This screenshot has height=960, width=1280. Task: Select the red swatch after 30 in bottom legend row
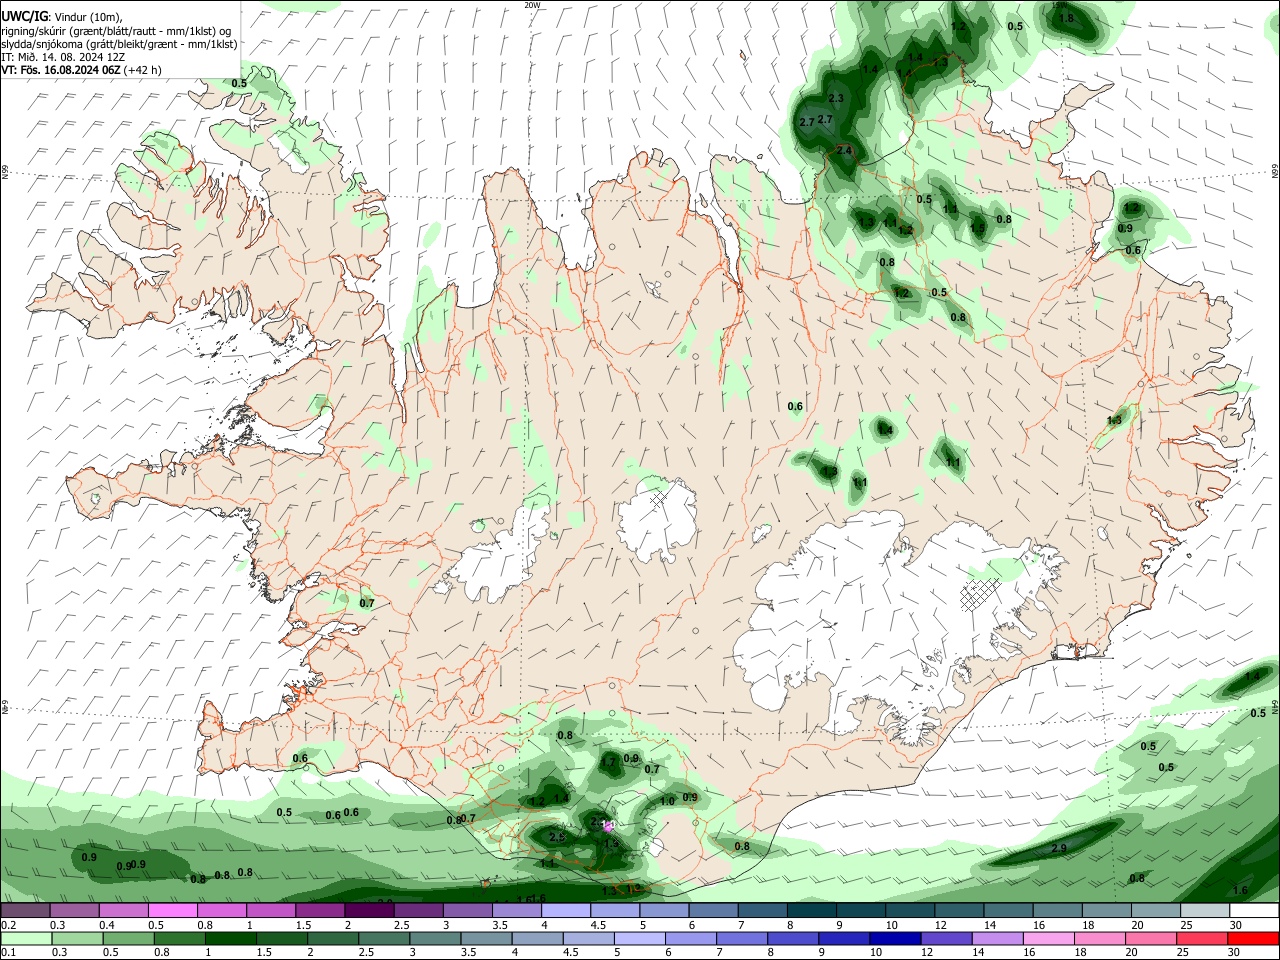pyautogui.click(x=1254, y=939)
